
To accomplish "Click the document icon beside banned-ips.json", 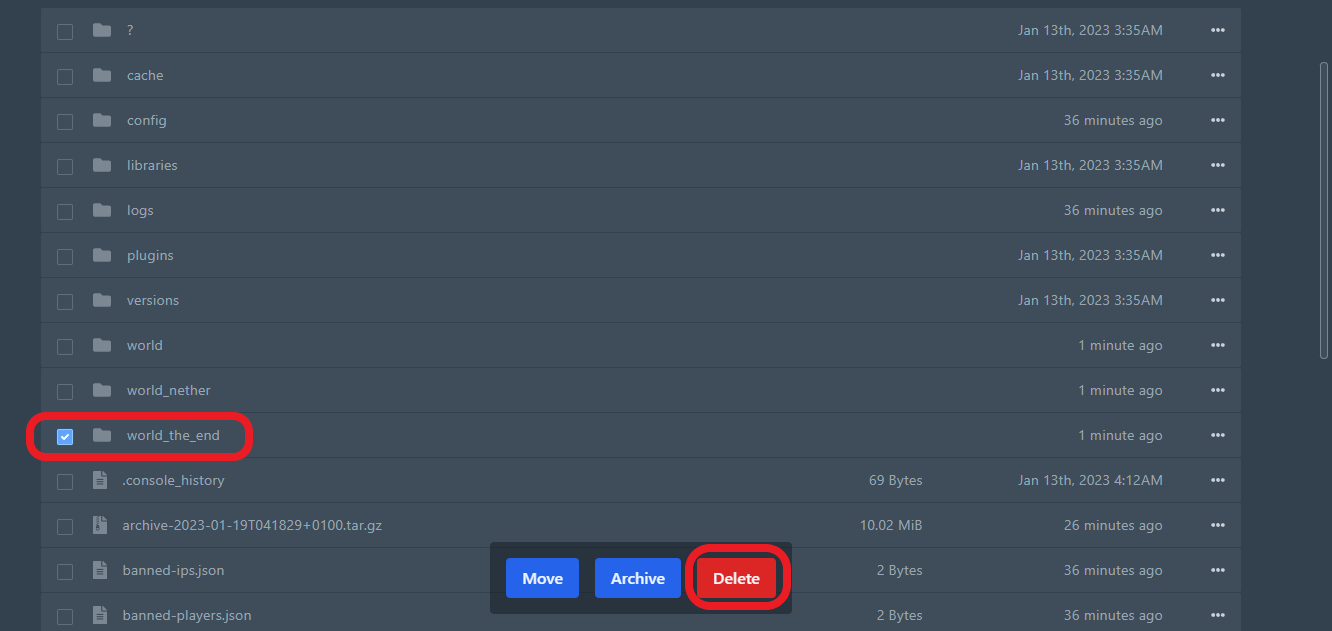I will point(100,570).
